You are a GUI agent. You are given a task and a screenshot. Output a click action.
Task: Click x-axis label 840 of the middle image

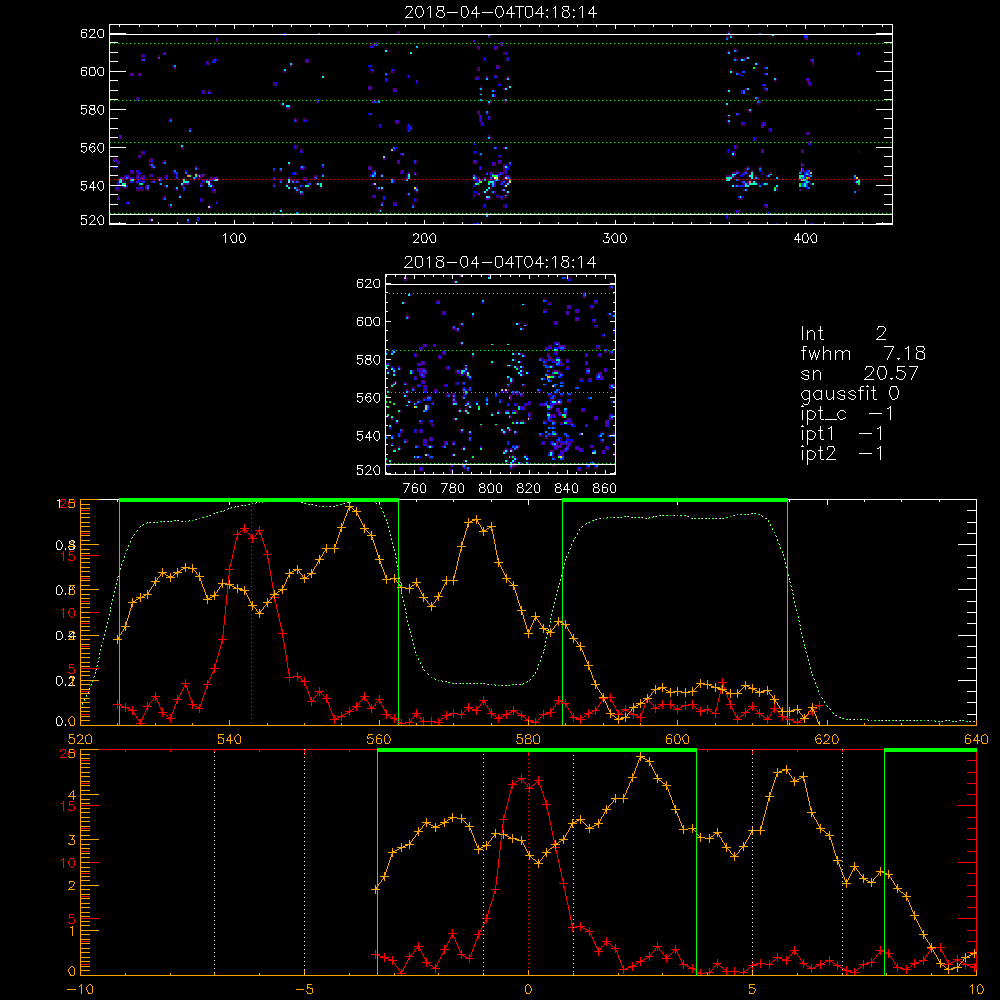tap(566, 489)
